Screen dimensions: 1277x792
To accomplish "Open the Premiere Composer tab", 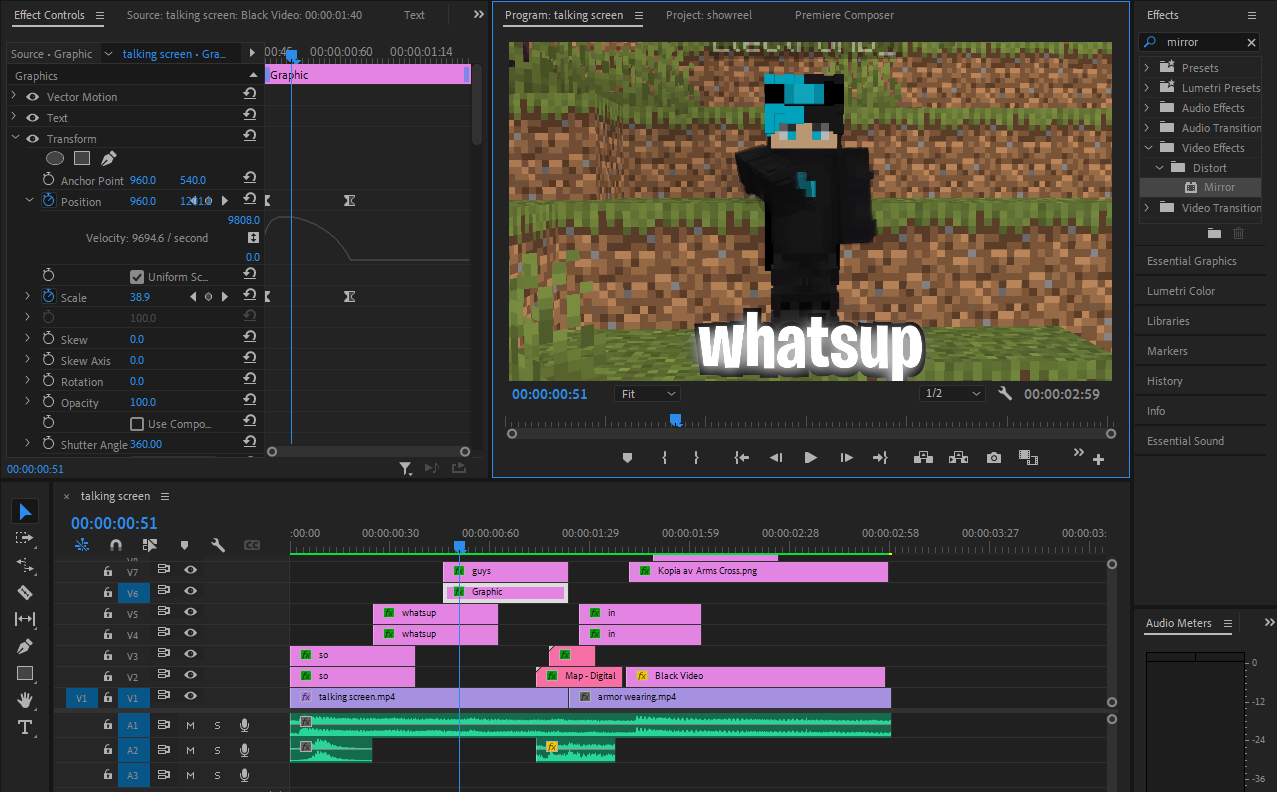I will click(x=844, y=15).
